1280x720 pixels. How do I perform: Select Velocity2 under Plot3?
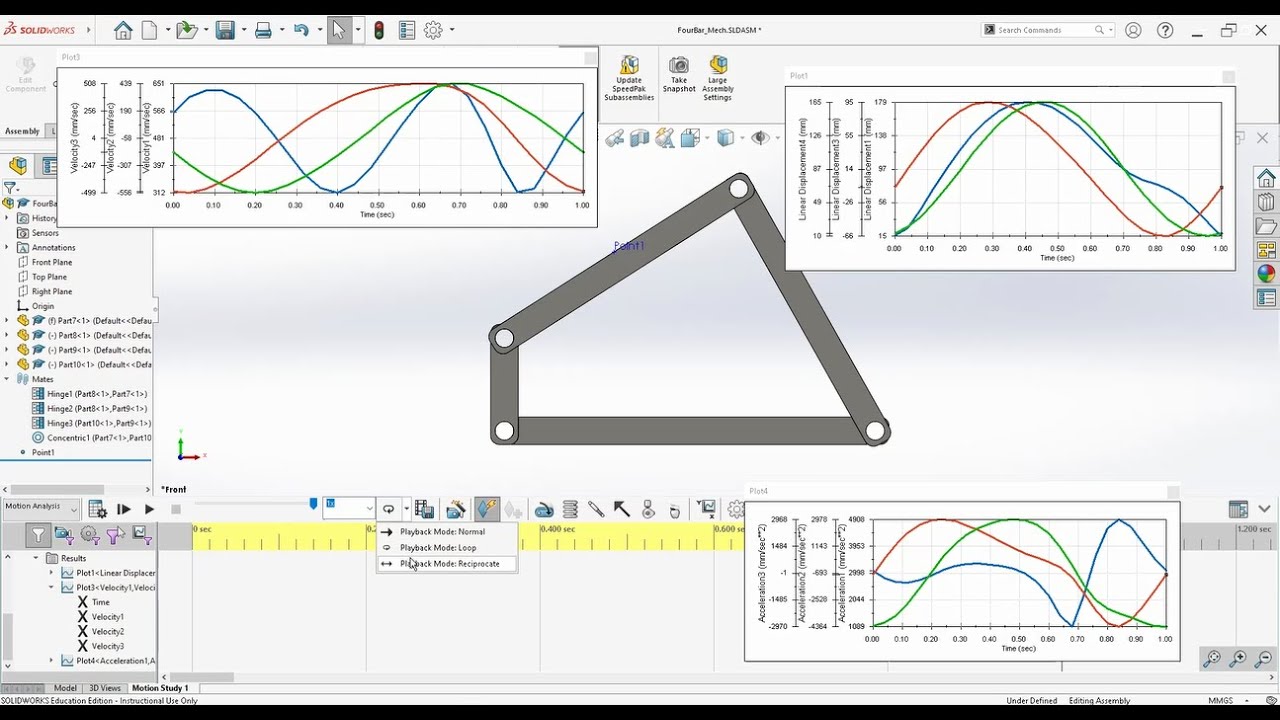[x=108, y=631]
